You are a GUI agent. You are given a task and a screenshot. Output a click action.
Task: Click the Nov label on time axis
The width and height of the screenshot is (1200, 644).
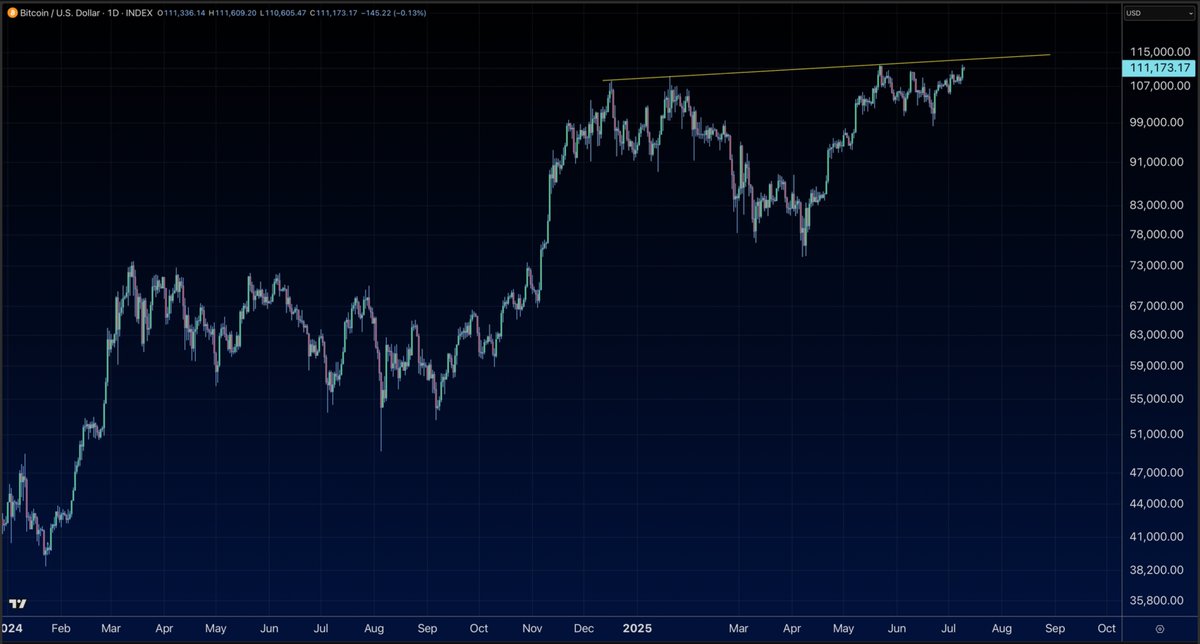(532, 629)
